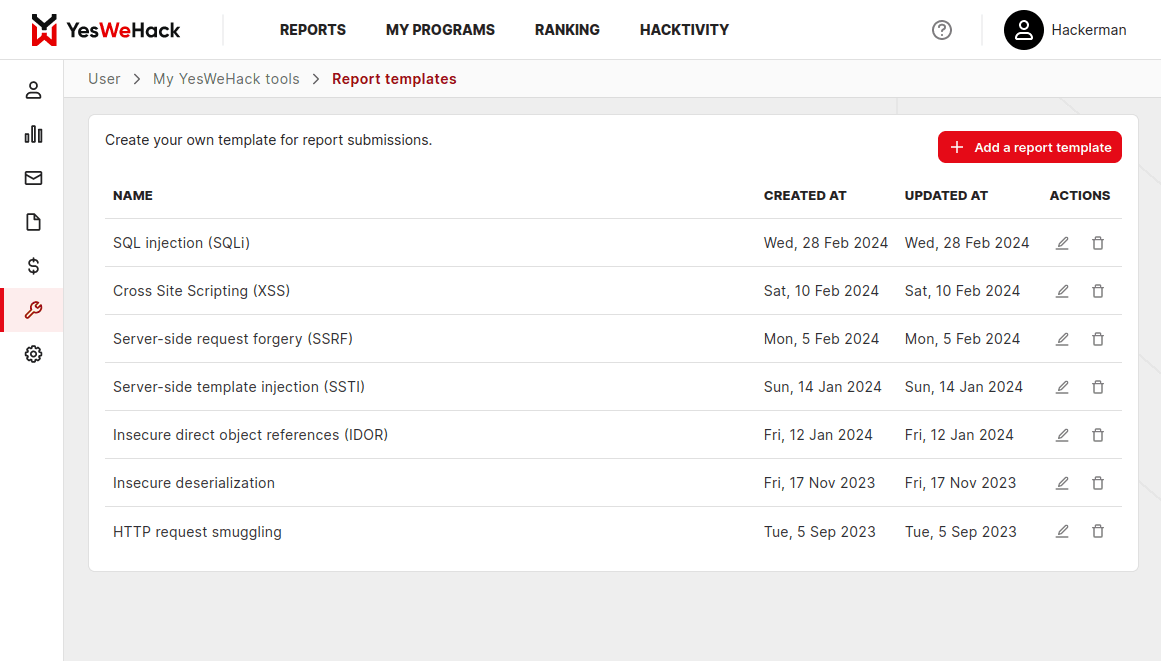Screen dimensions: 1161x661
Task: Edit the Server-side request forgery template
Action: (1062, 339)
